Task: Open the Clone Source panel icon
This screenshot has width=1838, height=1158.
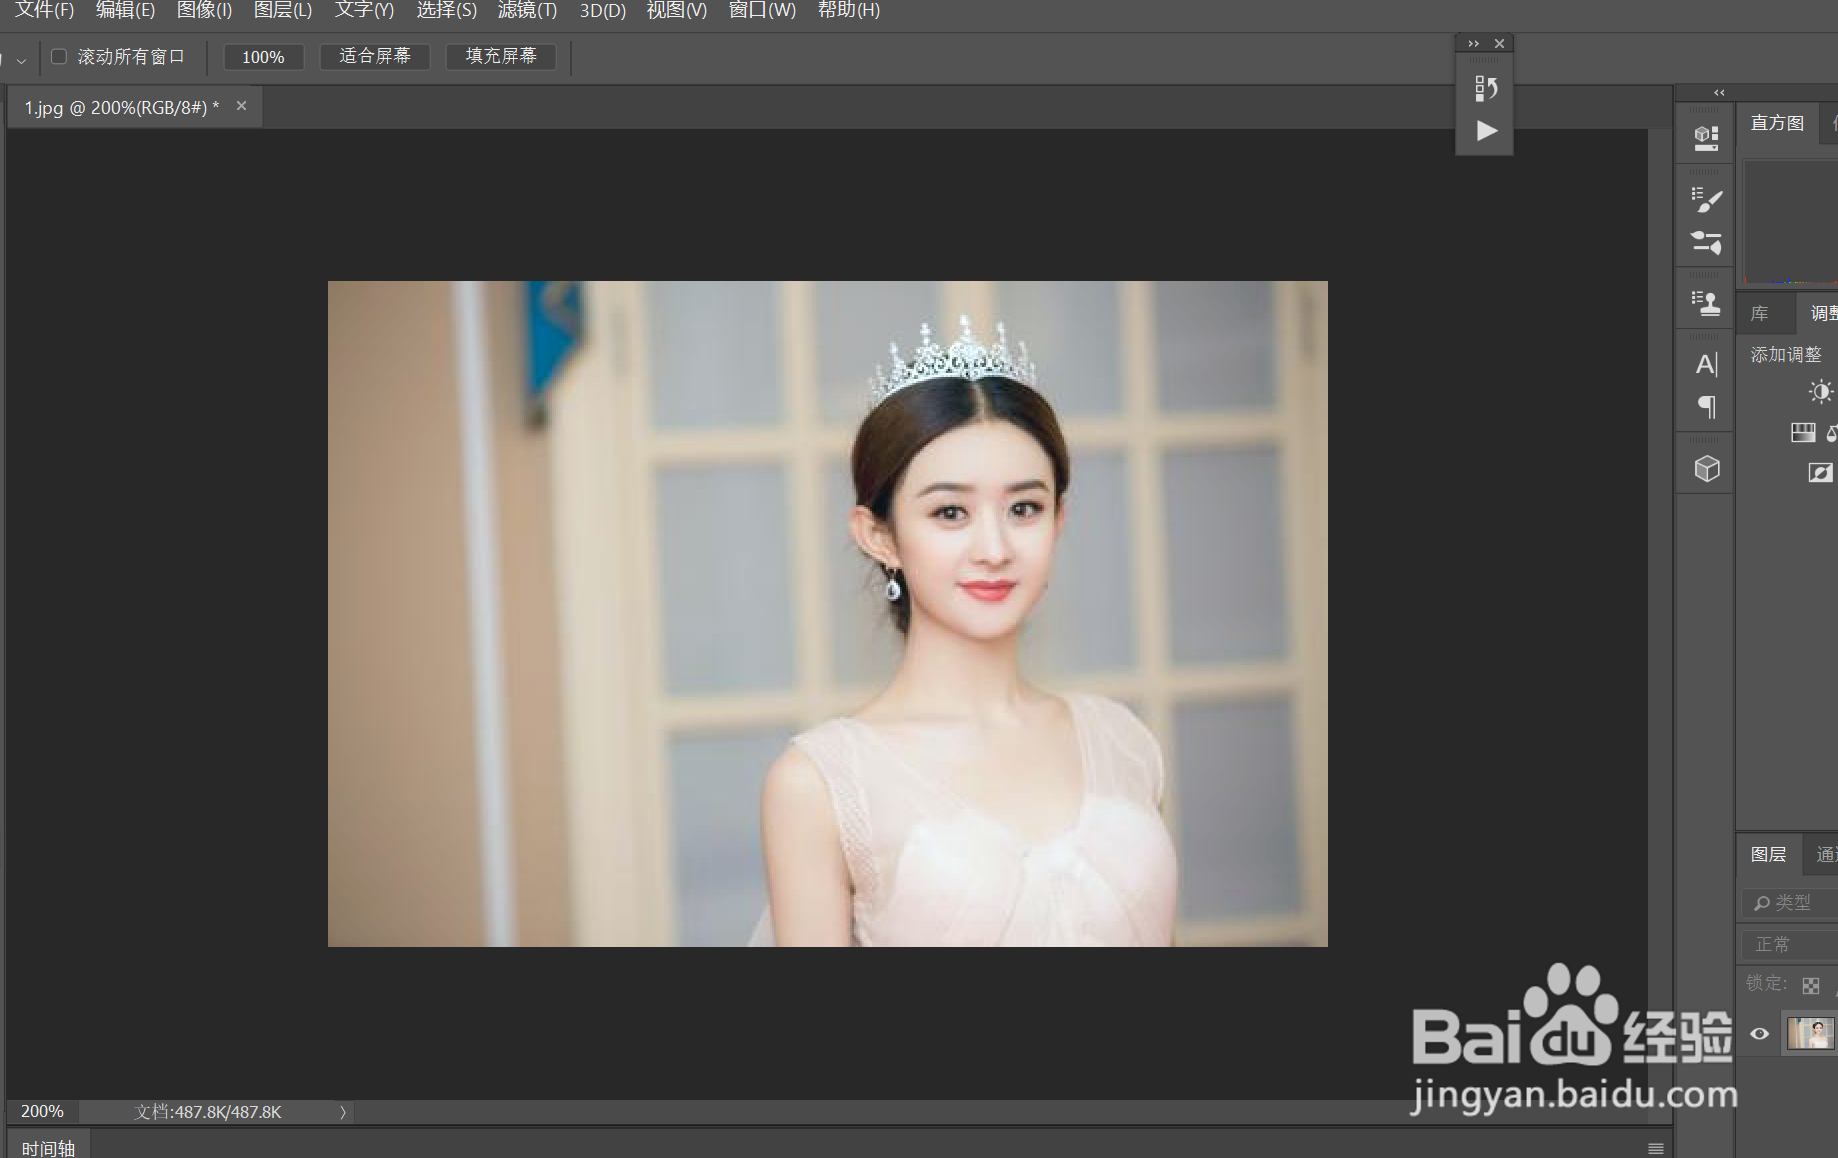Action: click(x=1705, y=302)
